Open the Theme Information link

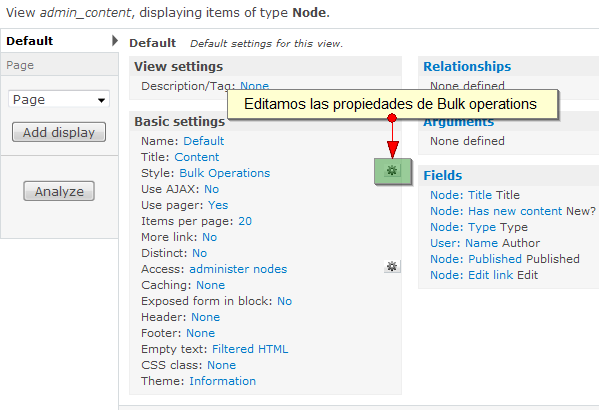(222, 381)
